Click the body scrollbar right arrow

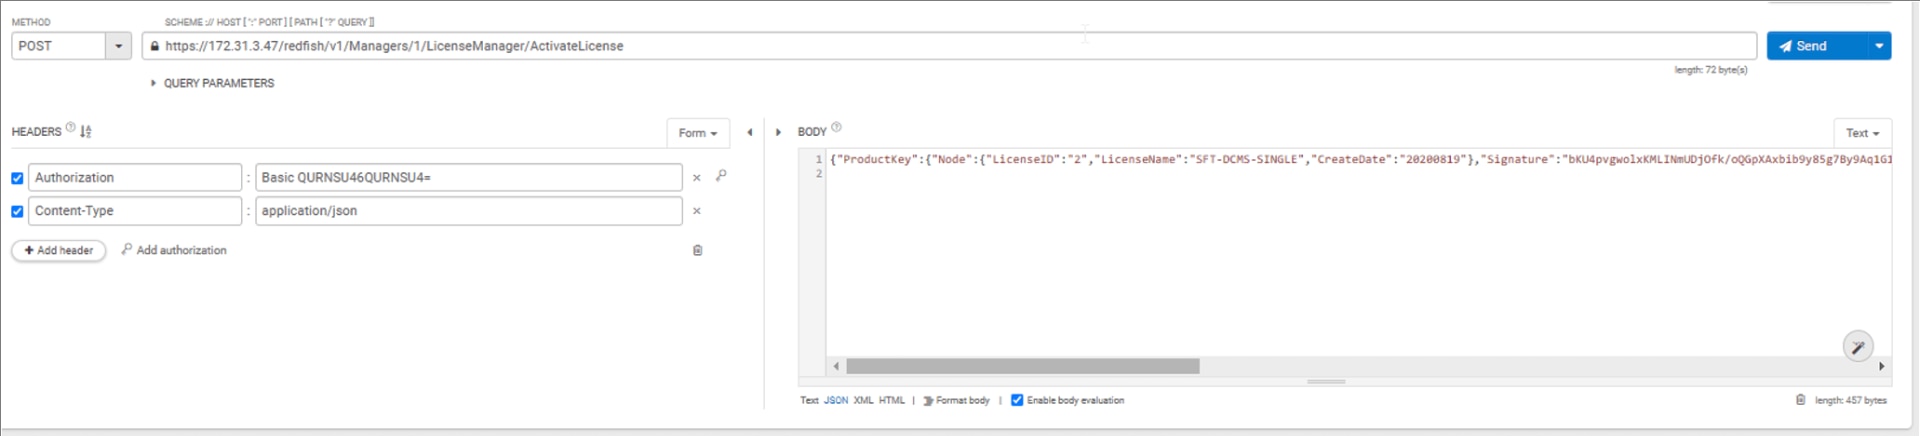coord(1882,366)
